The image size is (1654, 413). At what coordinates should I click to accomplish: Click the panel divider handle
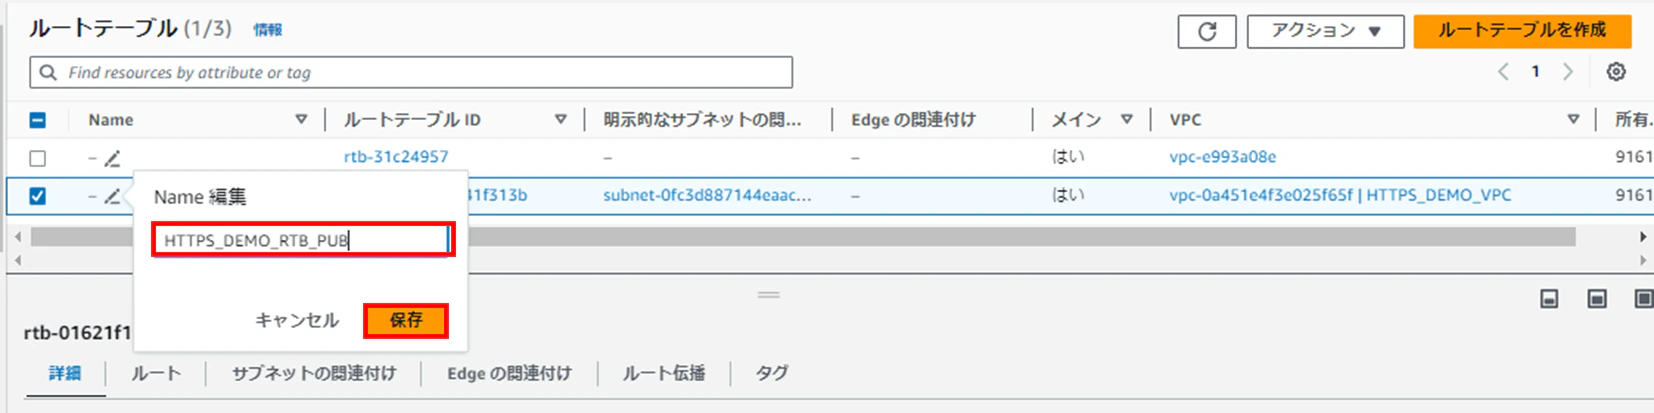click(x=768, y=295)
